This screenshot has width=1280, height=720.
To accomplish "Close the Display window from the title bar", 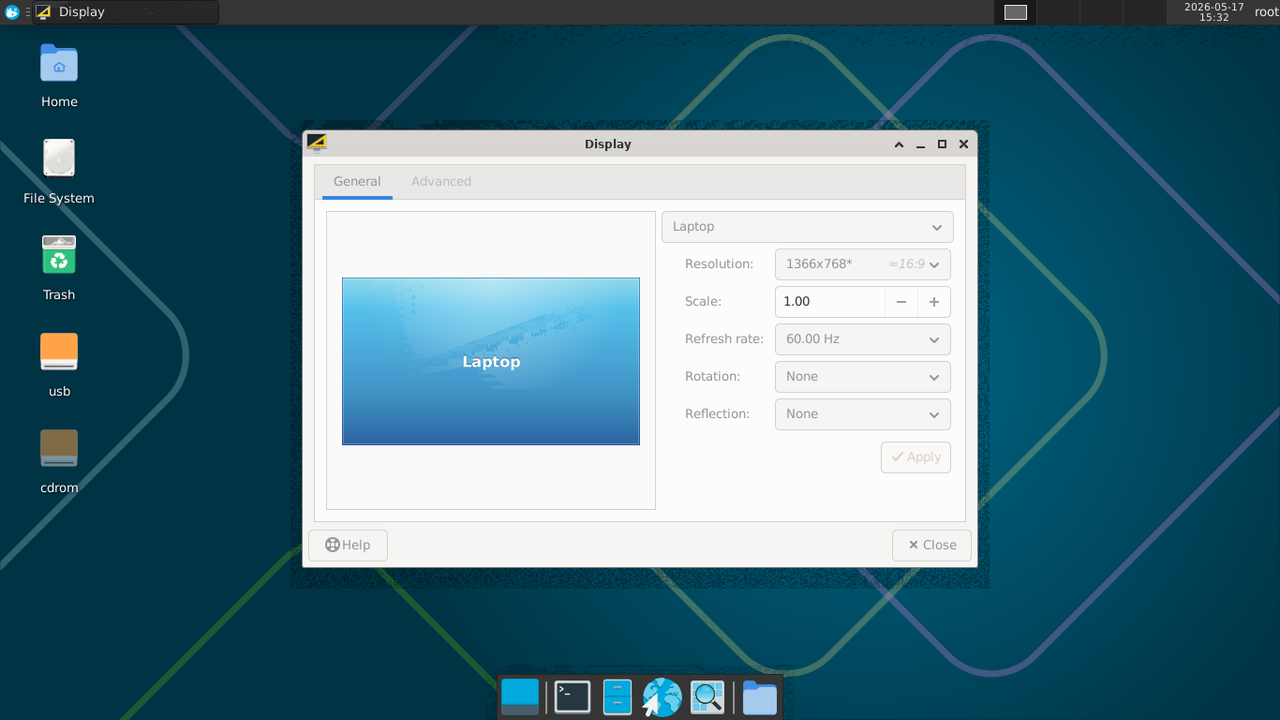I will (963, 144).
